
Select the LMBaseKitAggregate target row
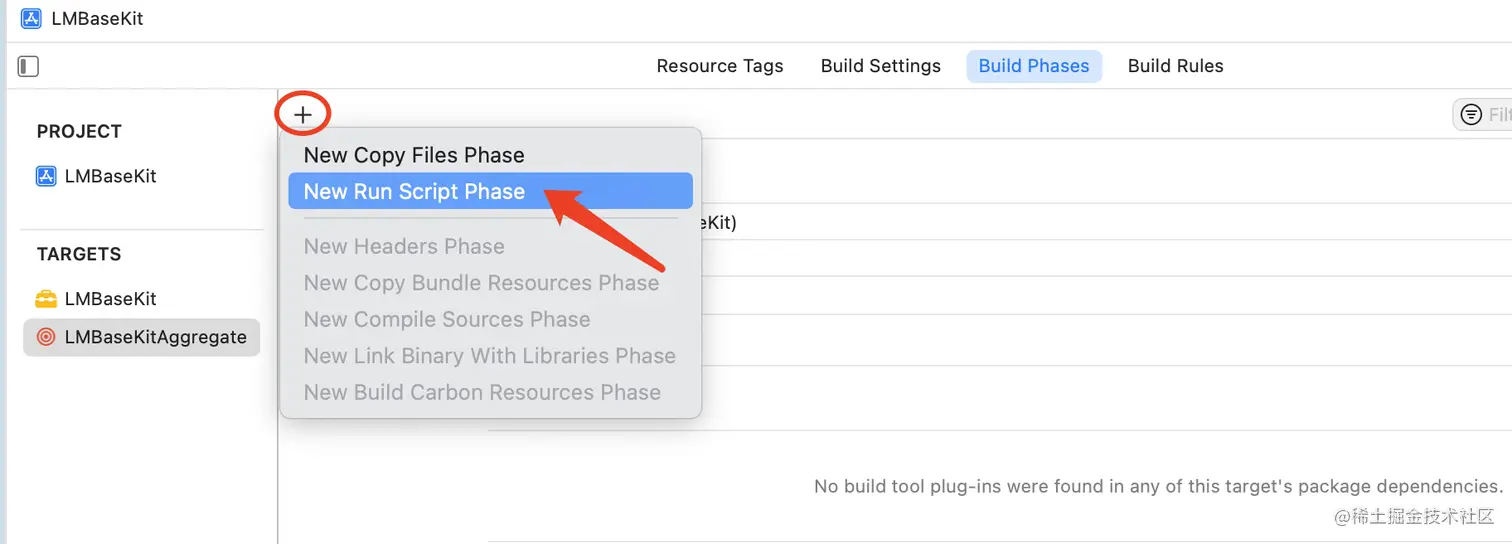tap(141, 337)
